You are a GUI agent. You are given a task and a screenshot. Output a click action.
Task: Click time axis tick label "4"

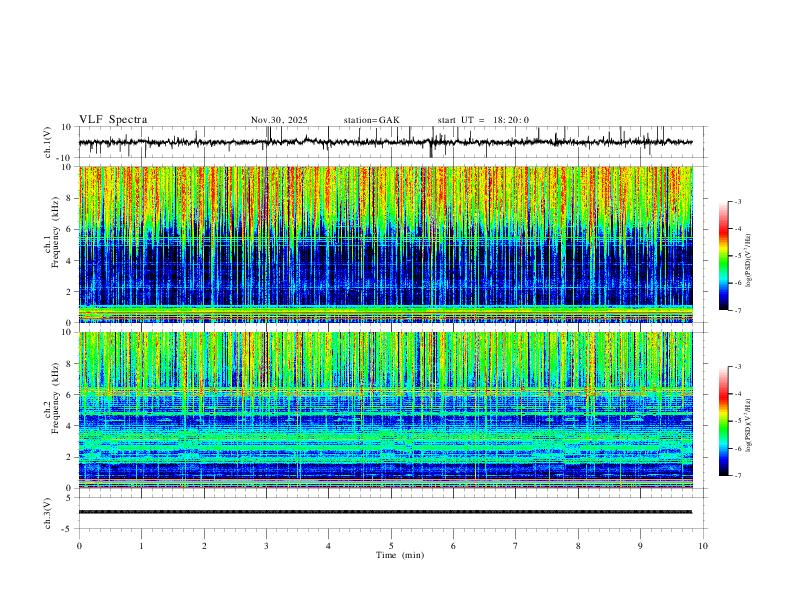328,546
